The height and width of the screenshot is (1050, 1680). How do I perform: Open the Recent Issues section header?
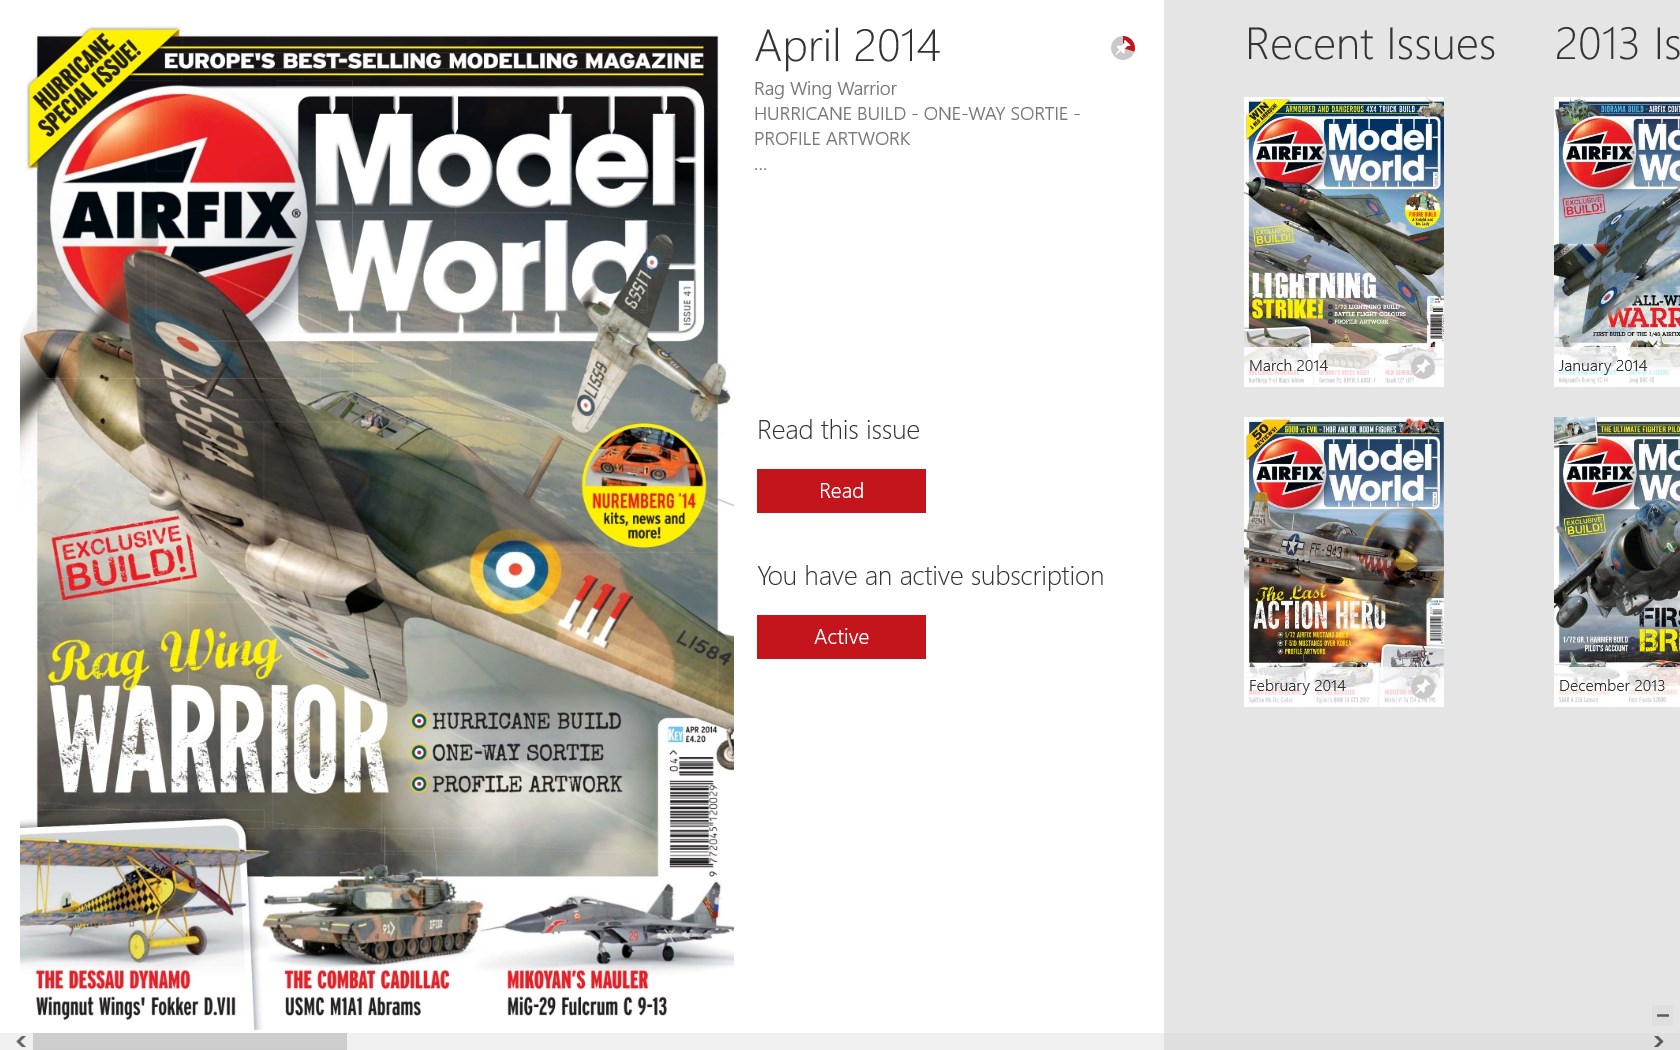(x=1370, y=44)
